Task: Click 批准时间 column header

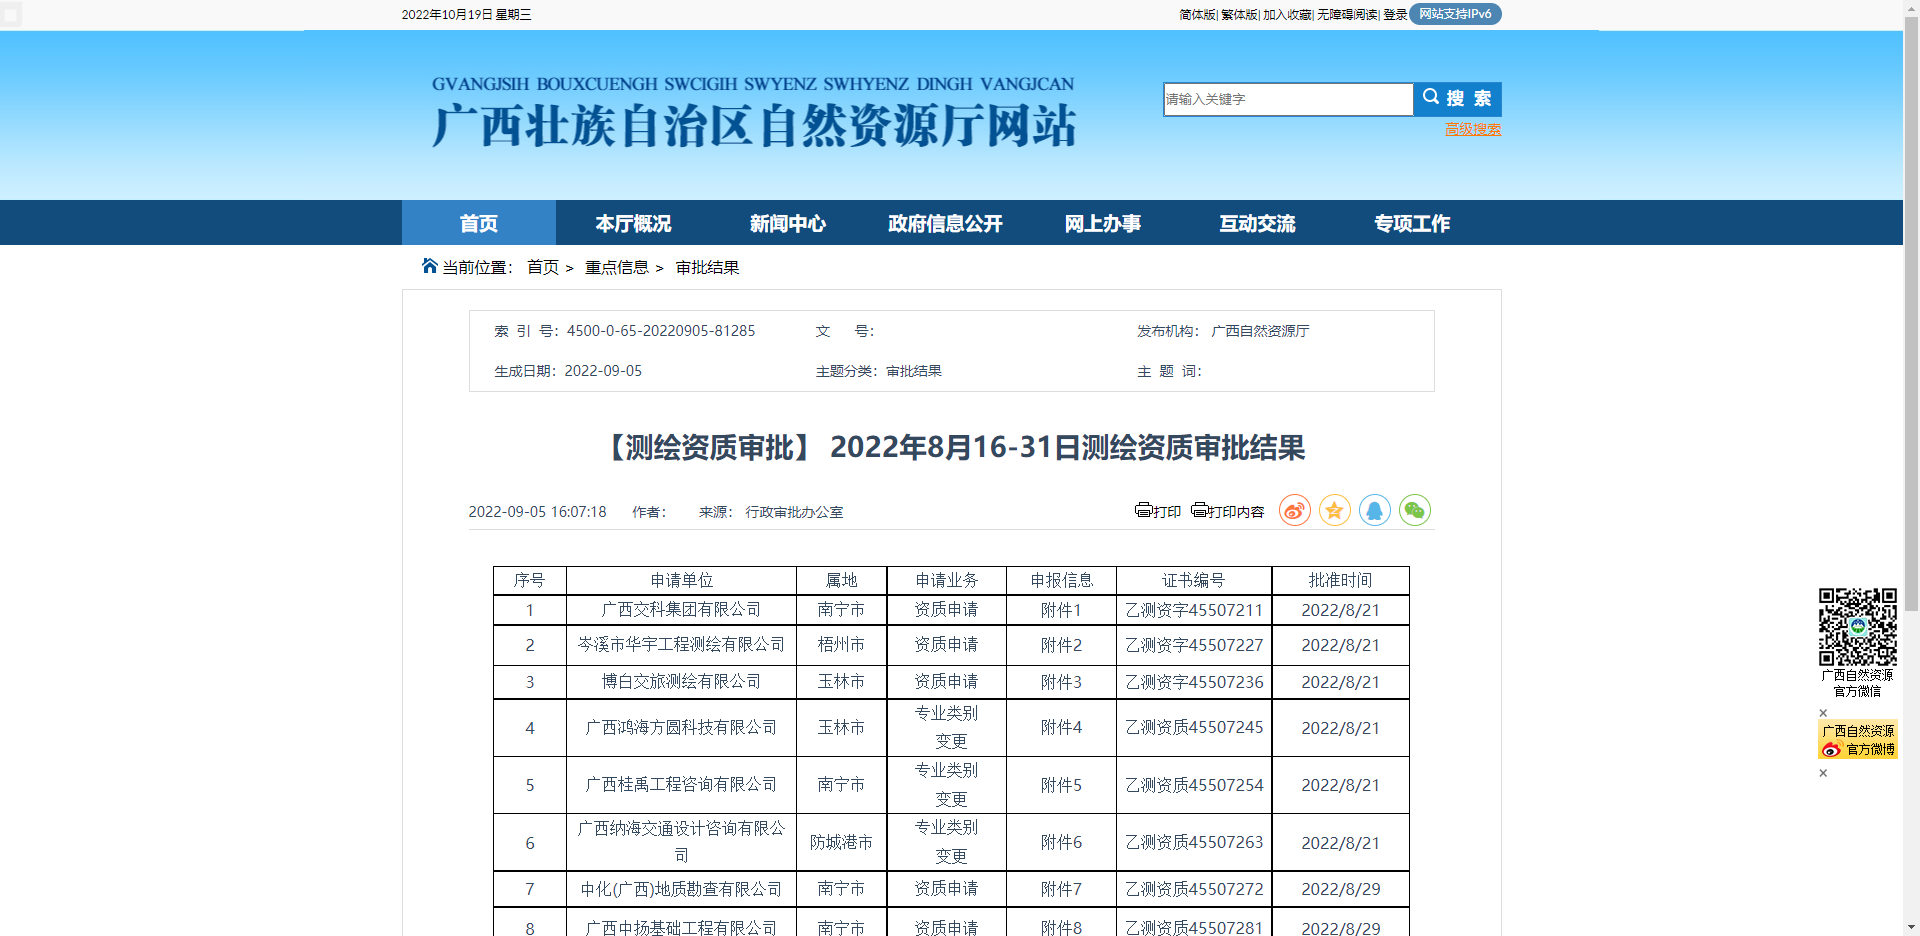Action: (1340, 580)
